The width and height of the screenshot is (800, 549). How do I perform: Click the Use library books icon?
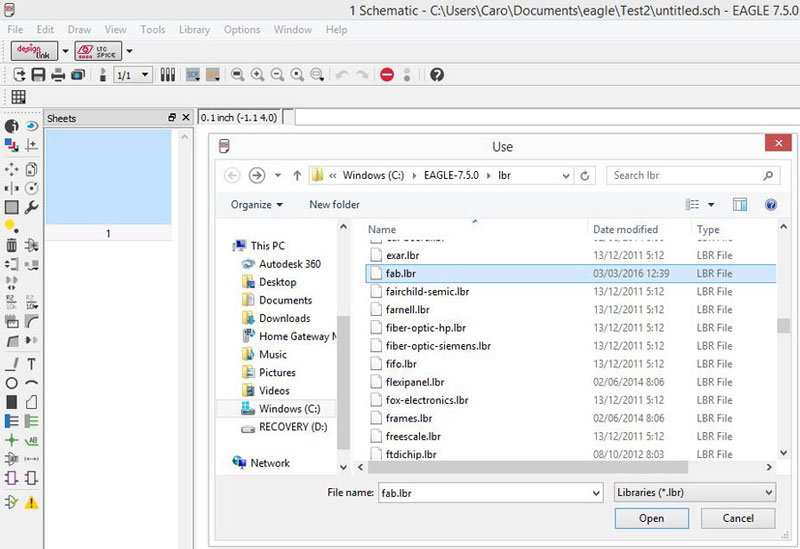coord(168,75)
